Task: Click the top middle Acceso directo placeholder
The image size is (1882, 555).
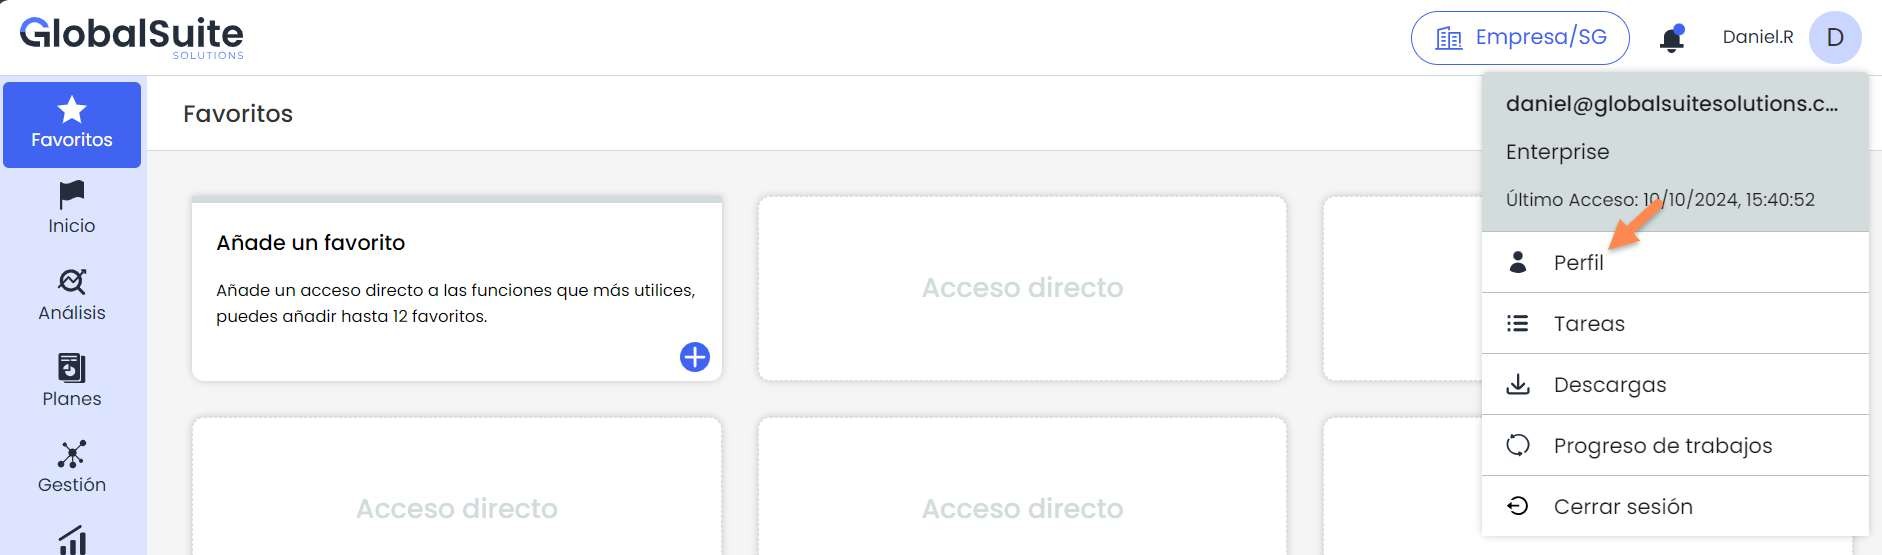Action: coord(1022,288)
